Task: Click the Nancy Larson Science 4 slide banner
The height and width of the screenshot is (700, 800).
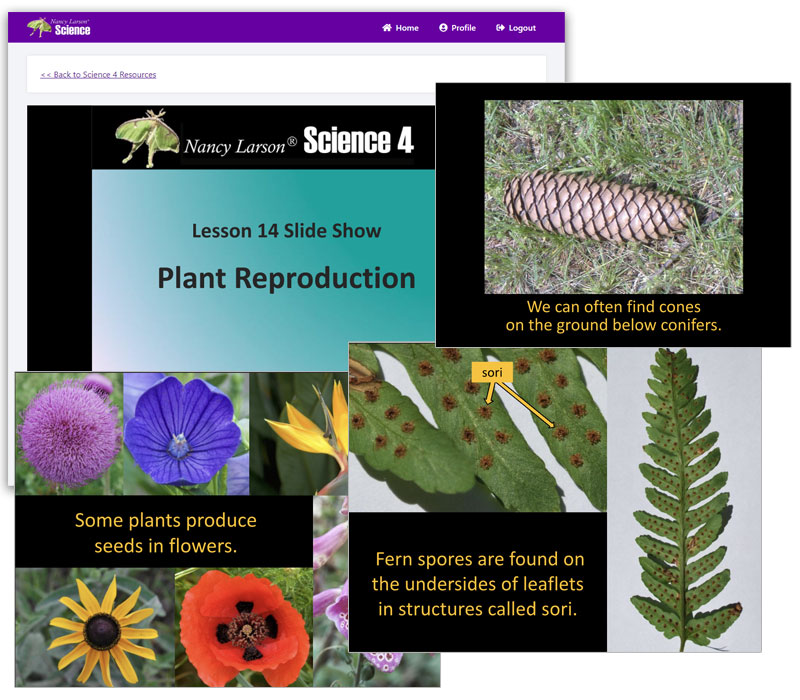Action: point(263,138)
